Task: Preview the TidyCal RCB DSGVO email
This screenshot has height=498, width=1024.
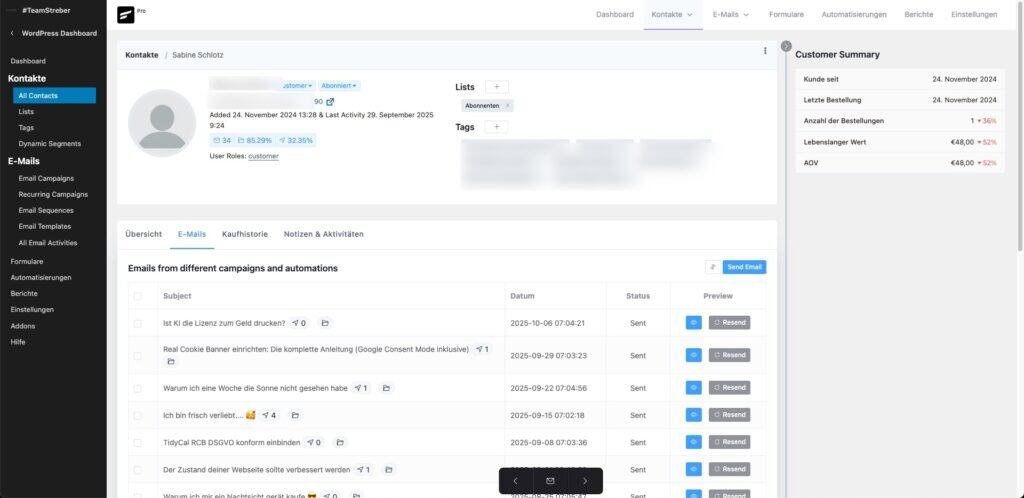Action: click(694, 443)
